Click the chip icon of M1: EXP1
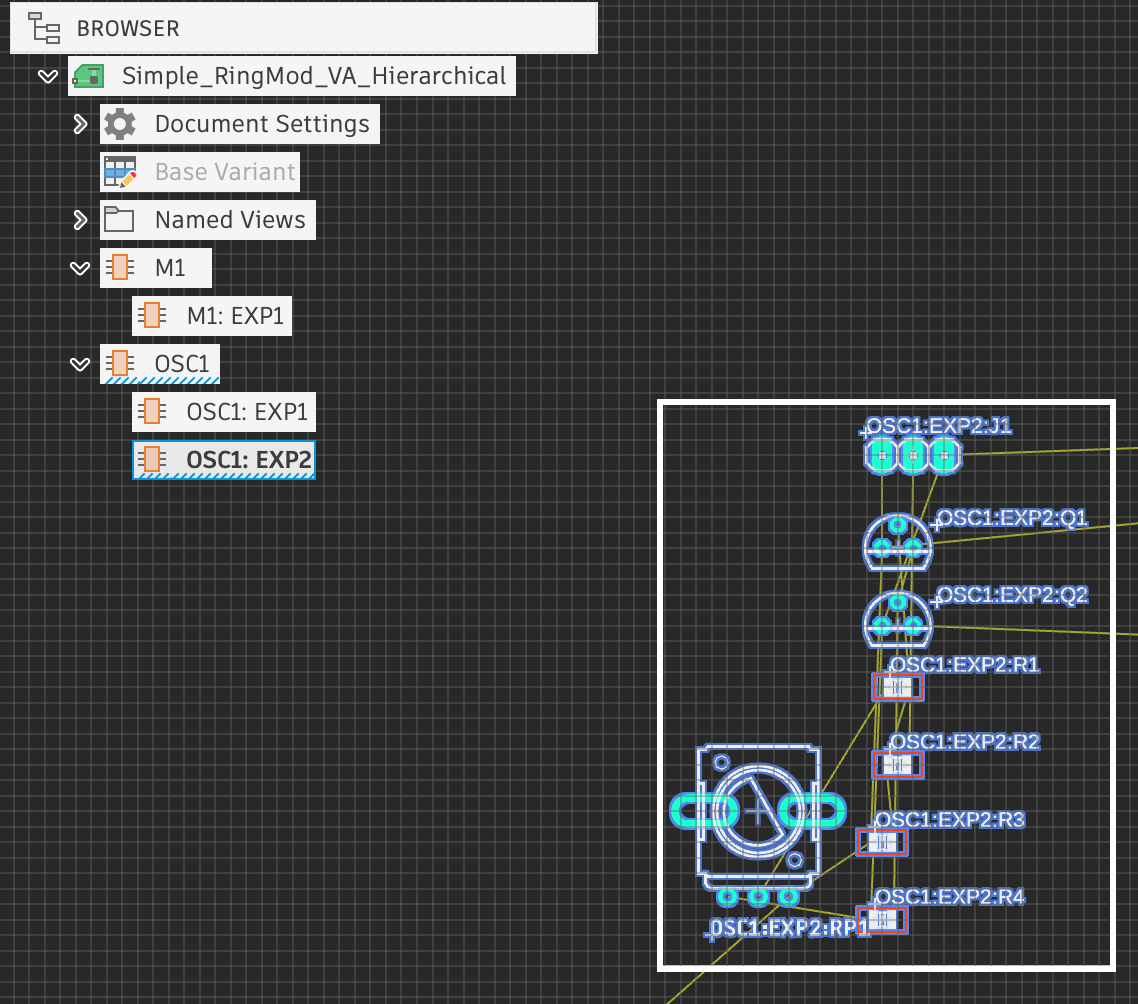The image size is (1138, 1004). pyautogui.click(x=152, y=316)
